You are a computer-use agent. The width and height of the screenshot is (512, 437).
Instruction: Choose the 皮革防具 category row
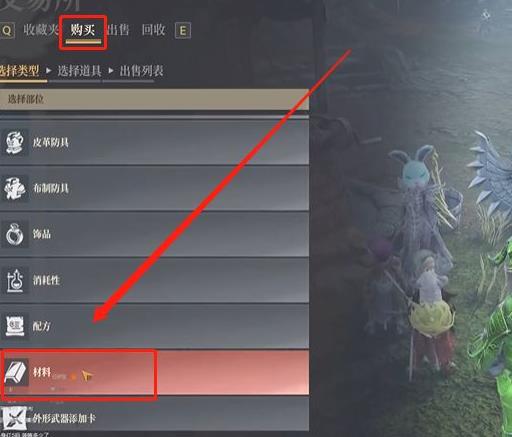154,142
